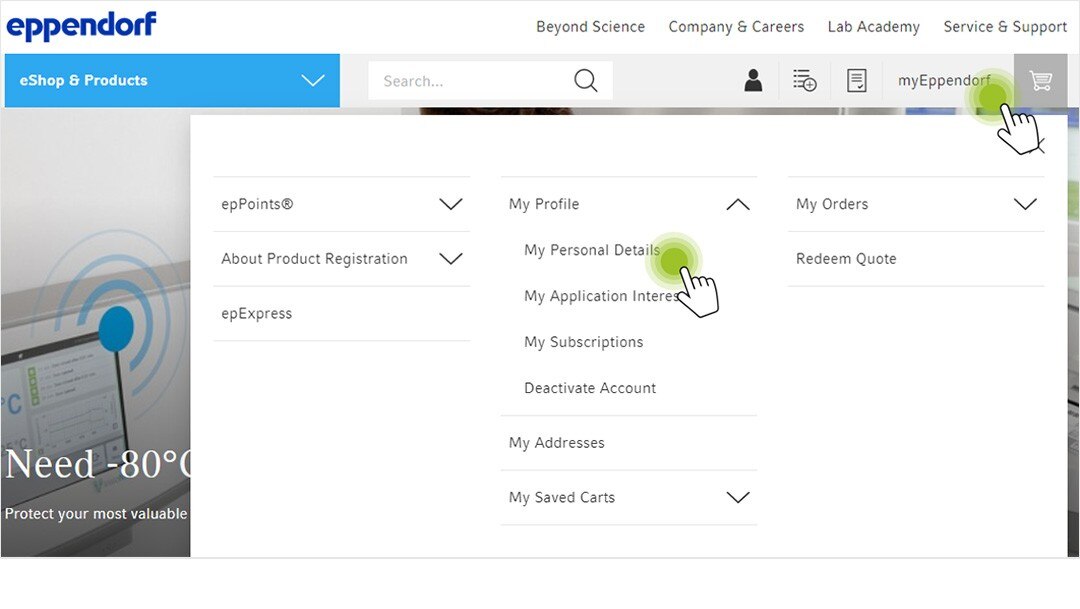Go to Lab Academy
Screen dimensions: 1080x609
click(873, 27)
